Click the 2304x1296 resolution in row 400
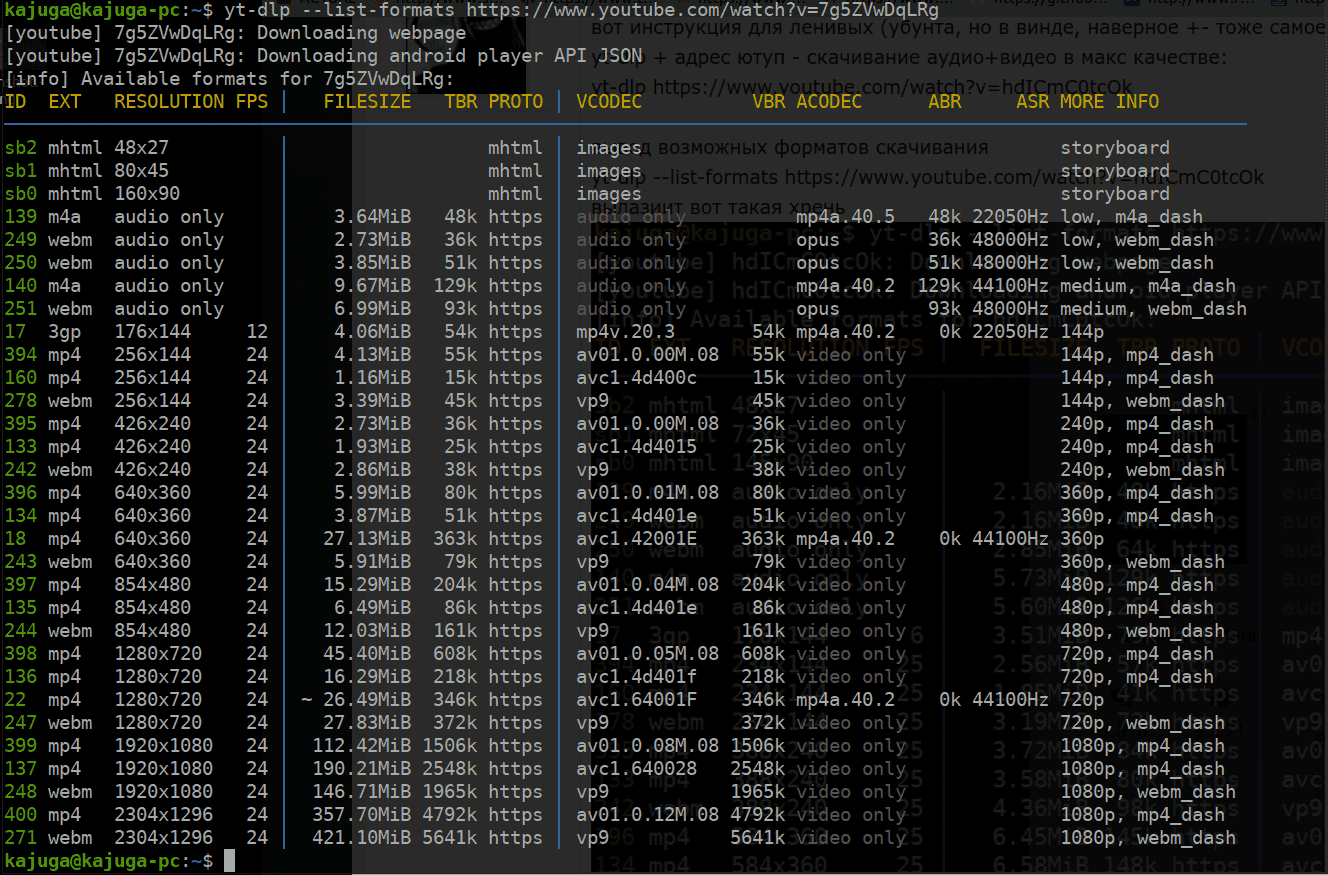The width and height of the screenshot is (1328, 875). 163,815
